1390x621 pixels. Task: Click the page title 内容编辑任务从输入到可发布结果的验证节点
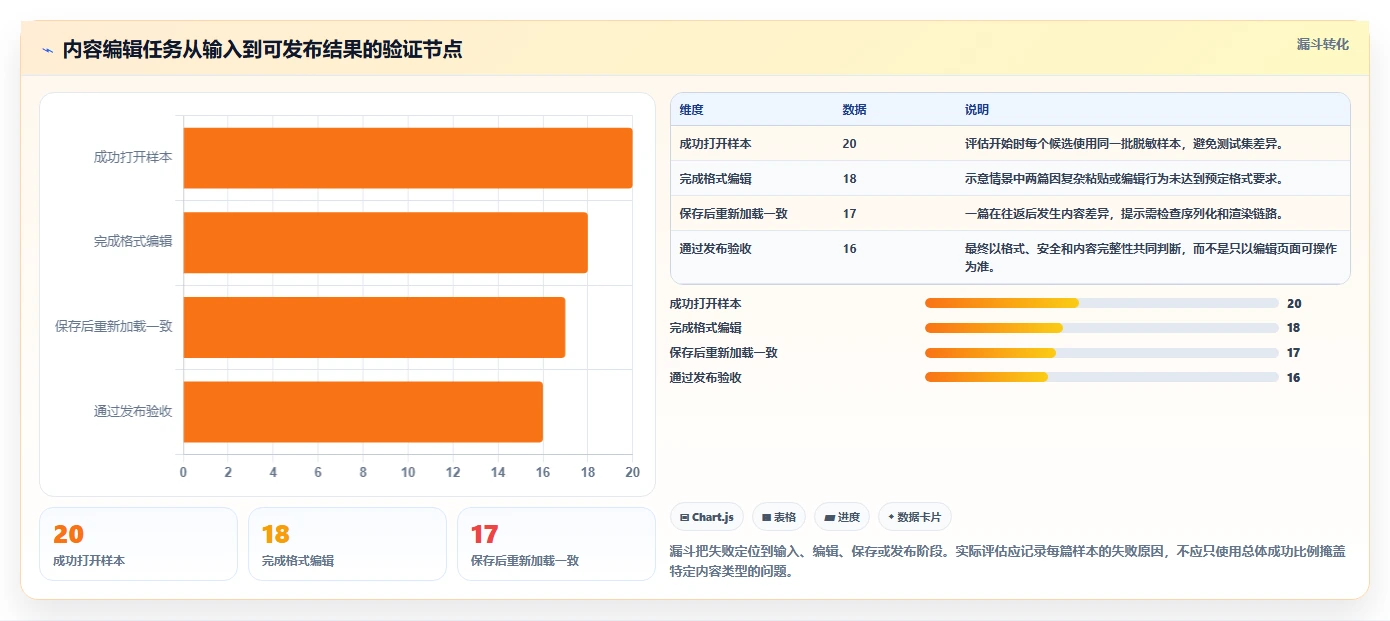coord(262,50)
